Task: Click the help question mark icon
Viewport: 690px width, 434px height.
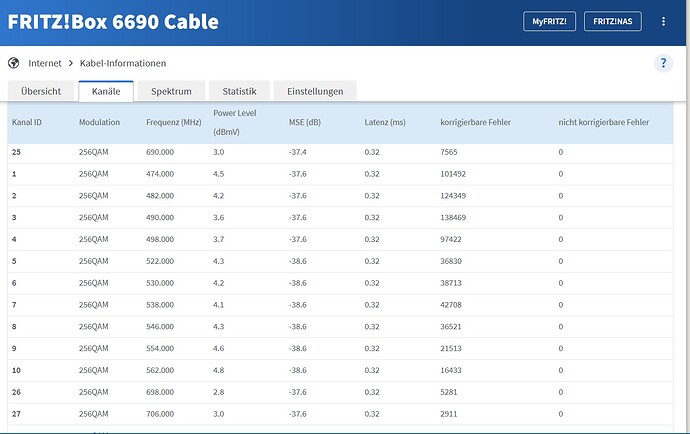Action: (663, 63)
